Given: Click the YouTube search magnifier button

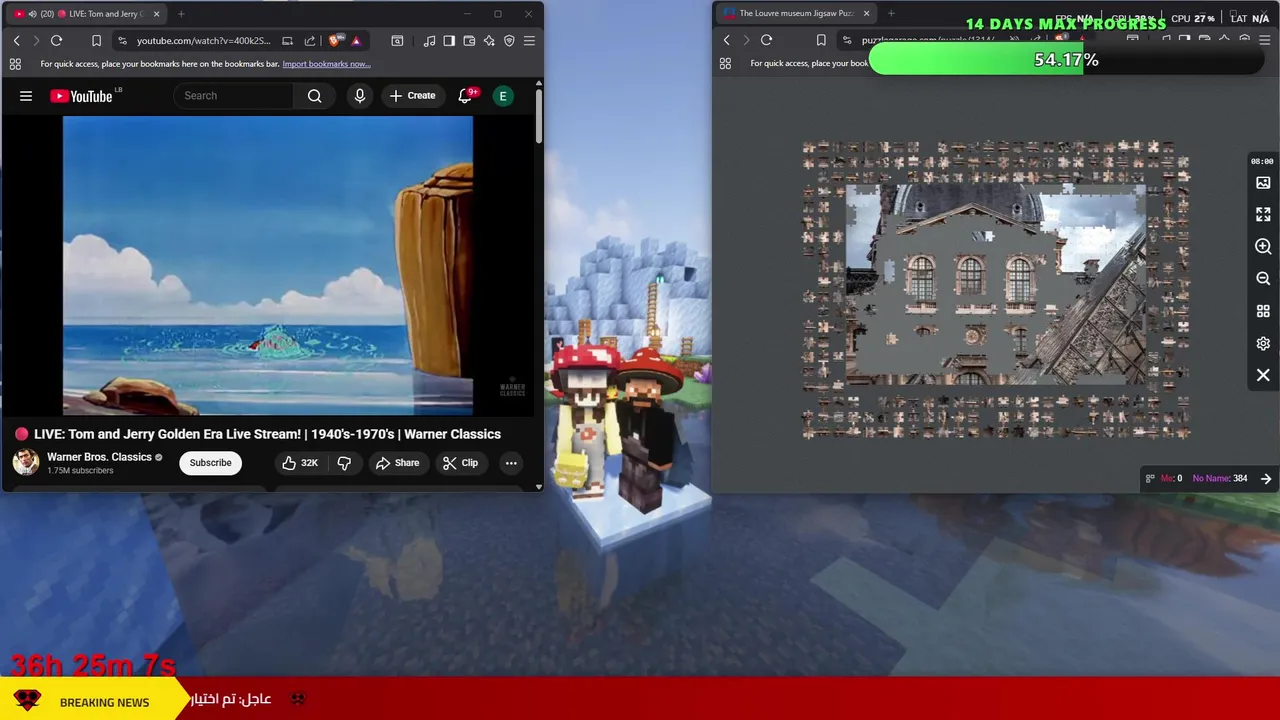Looking at the screenshot, I should click(x=315, y=96).
